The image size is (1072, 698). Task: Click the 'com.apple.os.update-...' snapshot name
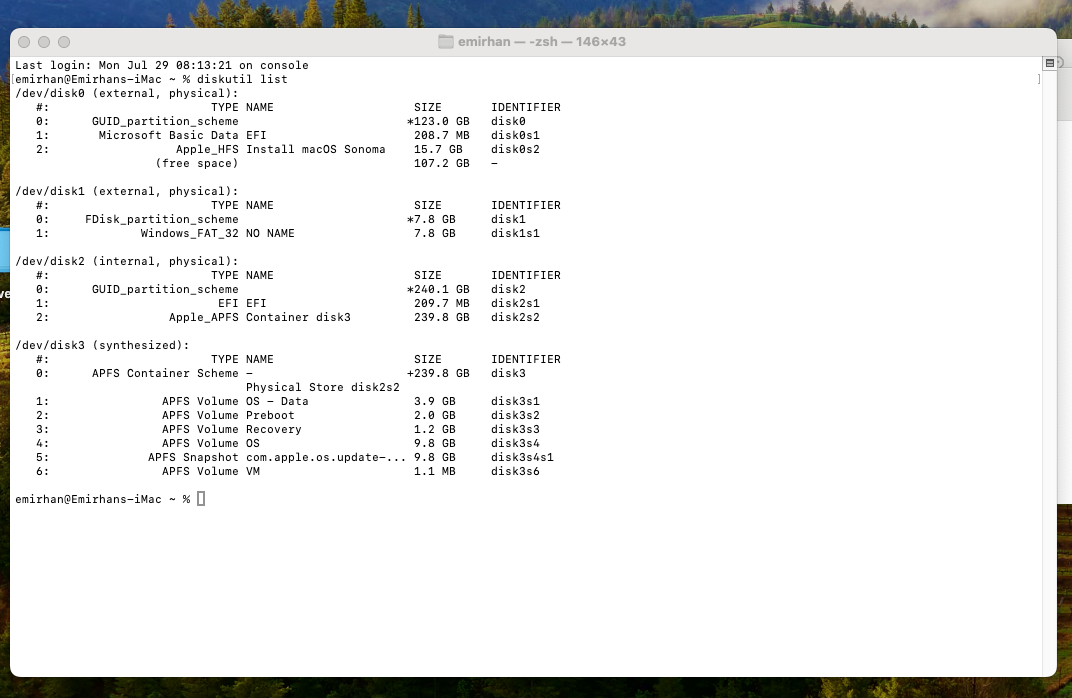point(326,457)
